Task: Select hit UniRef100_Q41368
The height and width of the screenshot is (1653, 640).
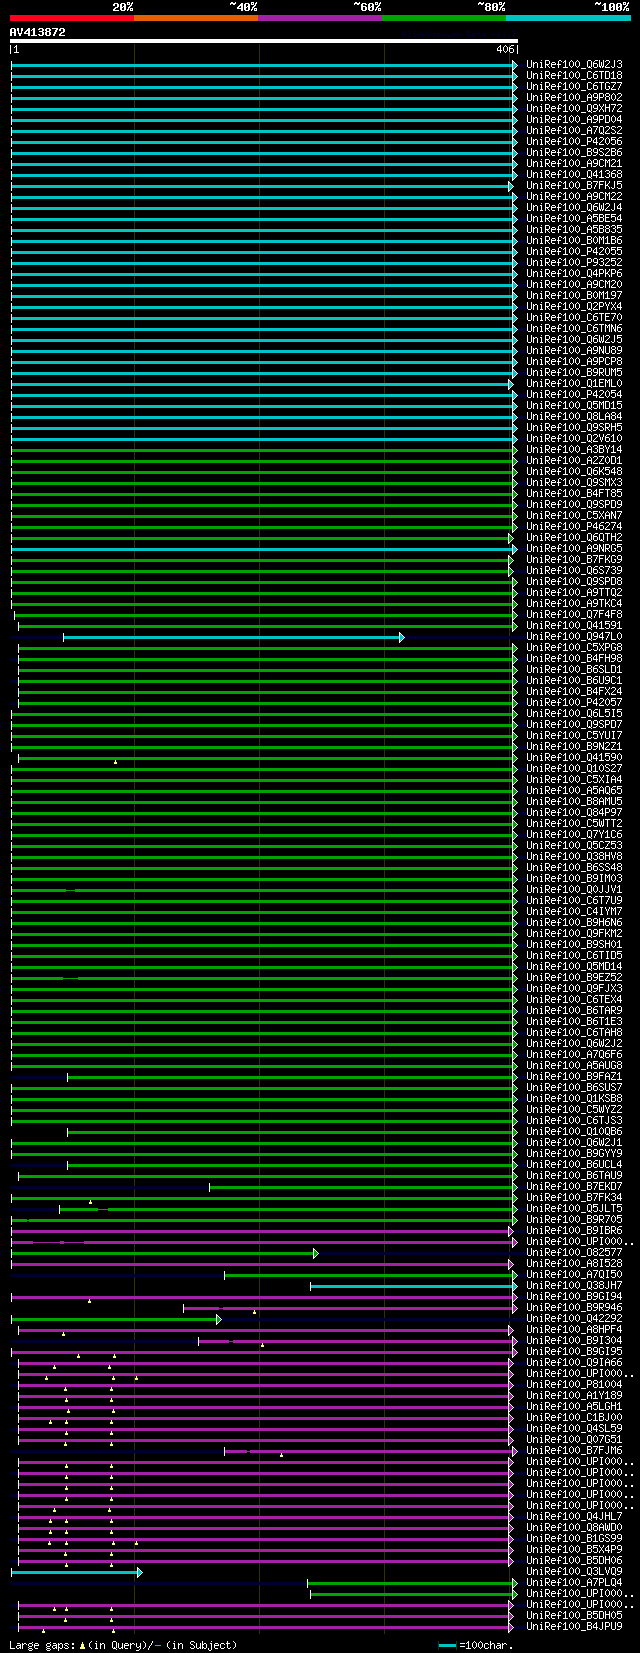Action: coord(574,174)
